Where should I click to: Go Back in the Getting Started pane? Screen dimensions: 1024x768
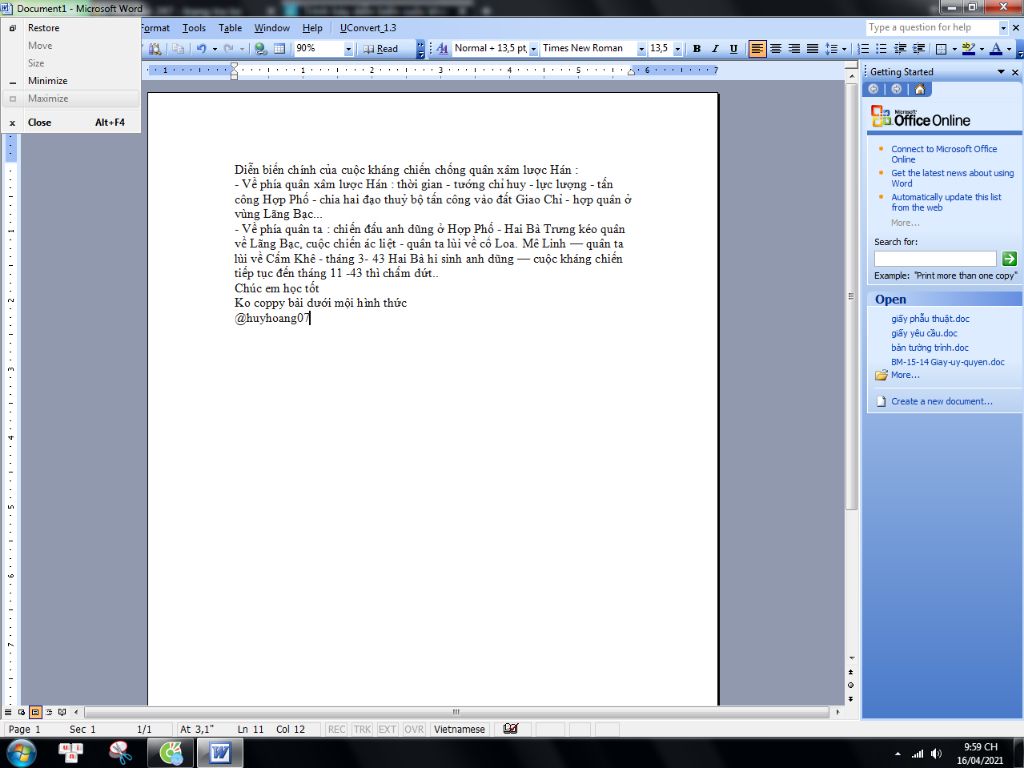[x=873, y=89]
